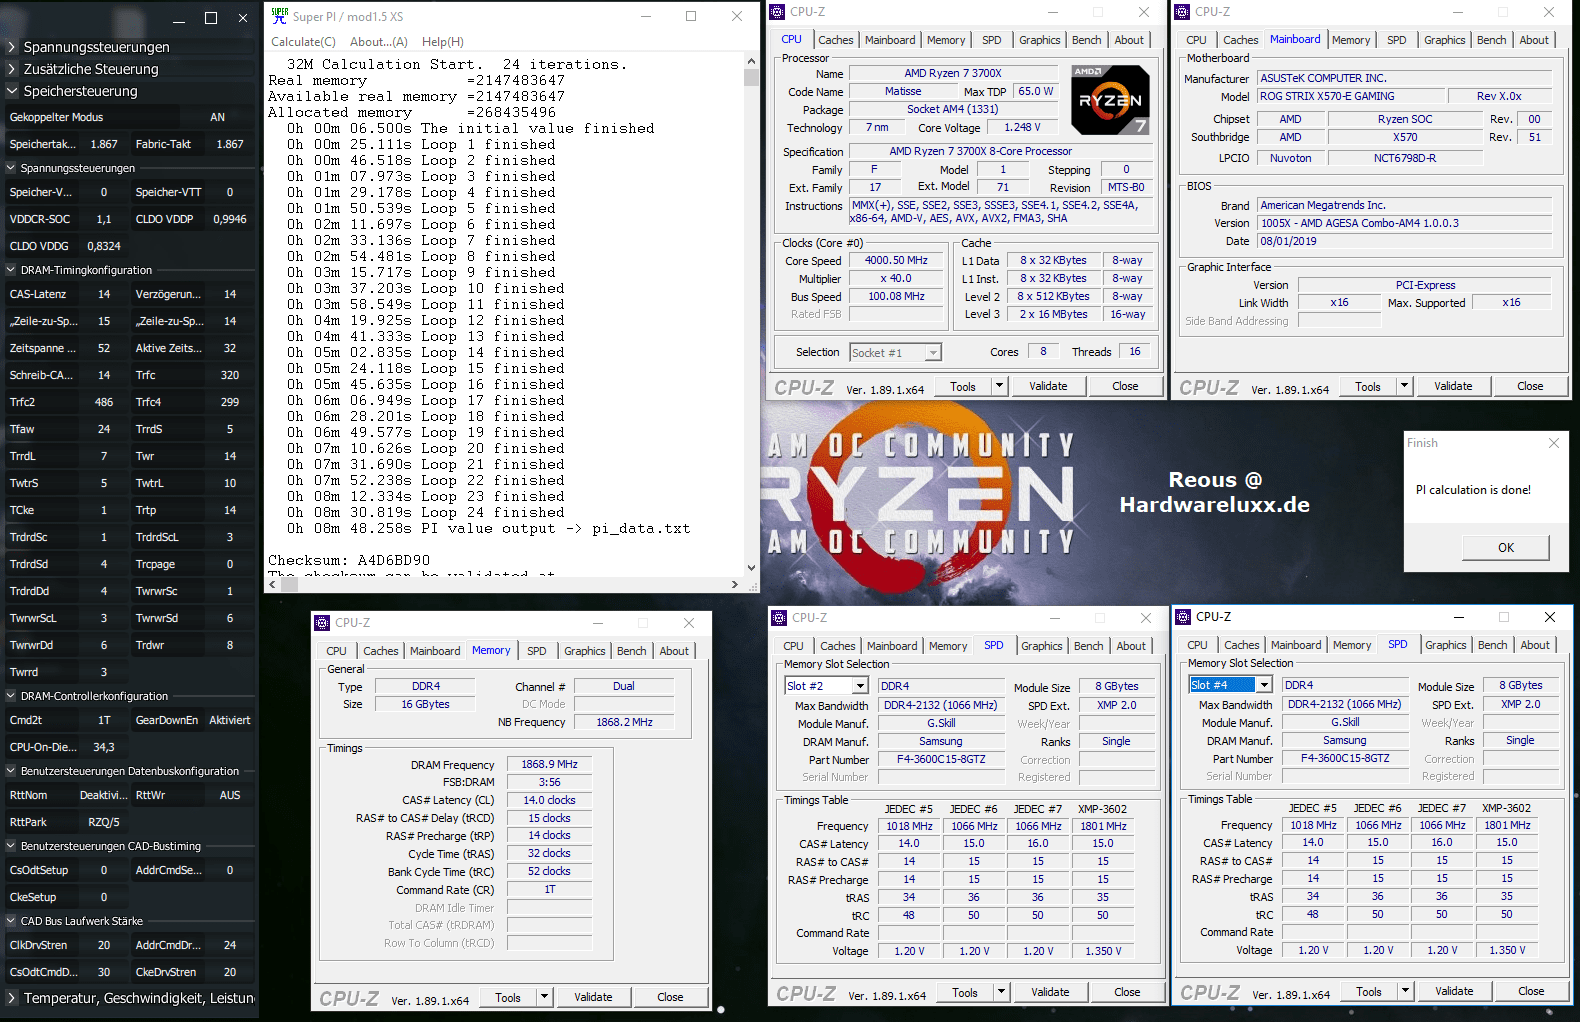Viewport: 1580px width, 1022px height.
Task: Click Validate in the Memory tab window
Action: coord(593,997)
